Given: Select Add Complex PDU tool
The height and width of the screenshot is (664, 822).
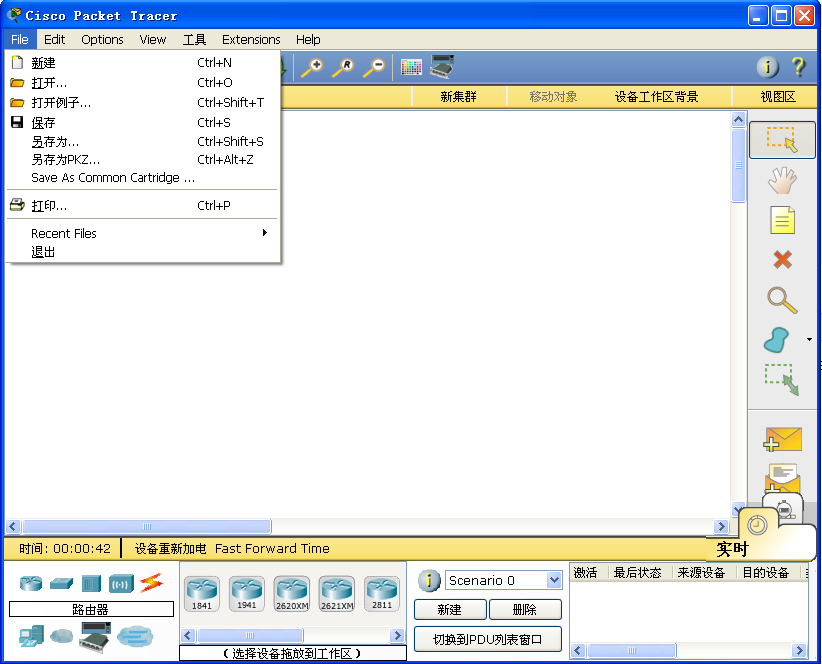Looking at the screenshot, I should coord(782,479).
